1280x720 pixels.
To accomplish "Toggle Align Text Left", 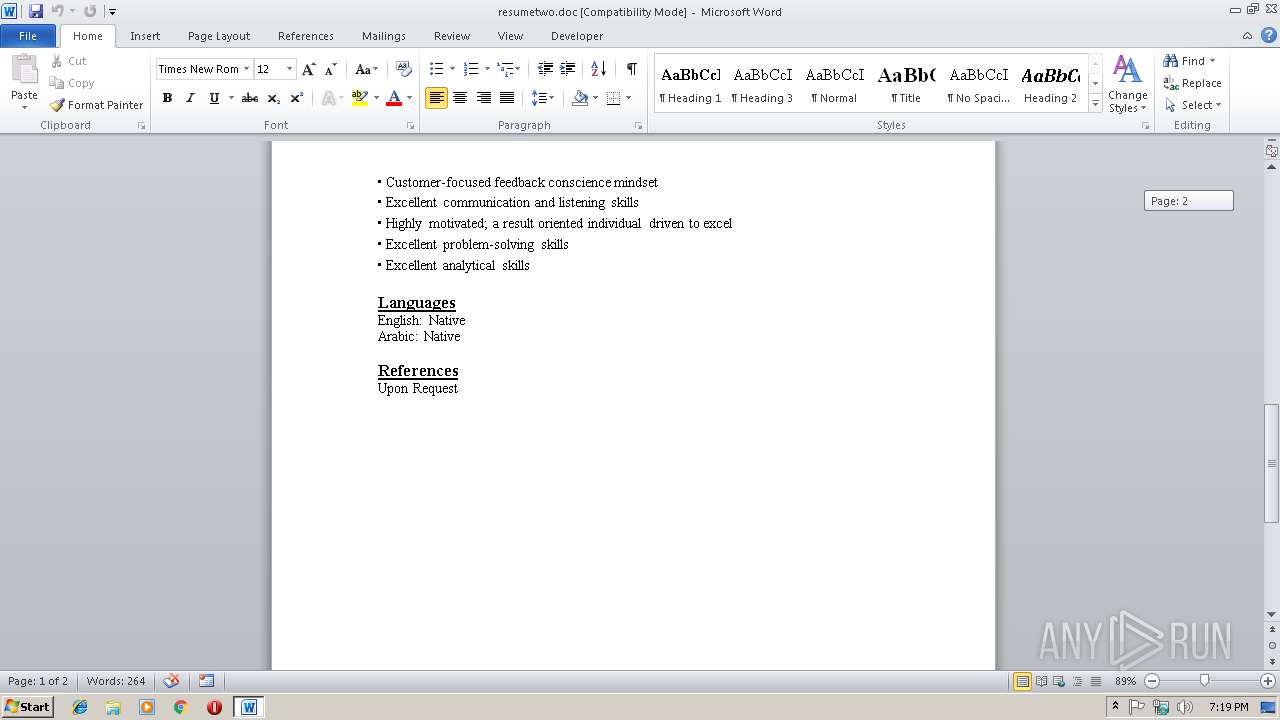I will coord(436,98).
